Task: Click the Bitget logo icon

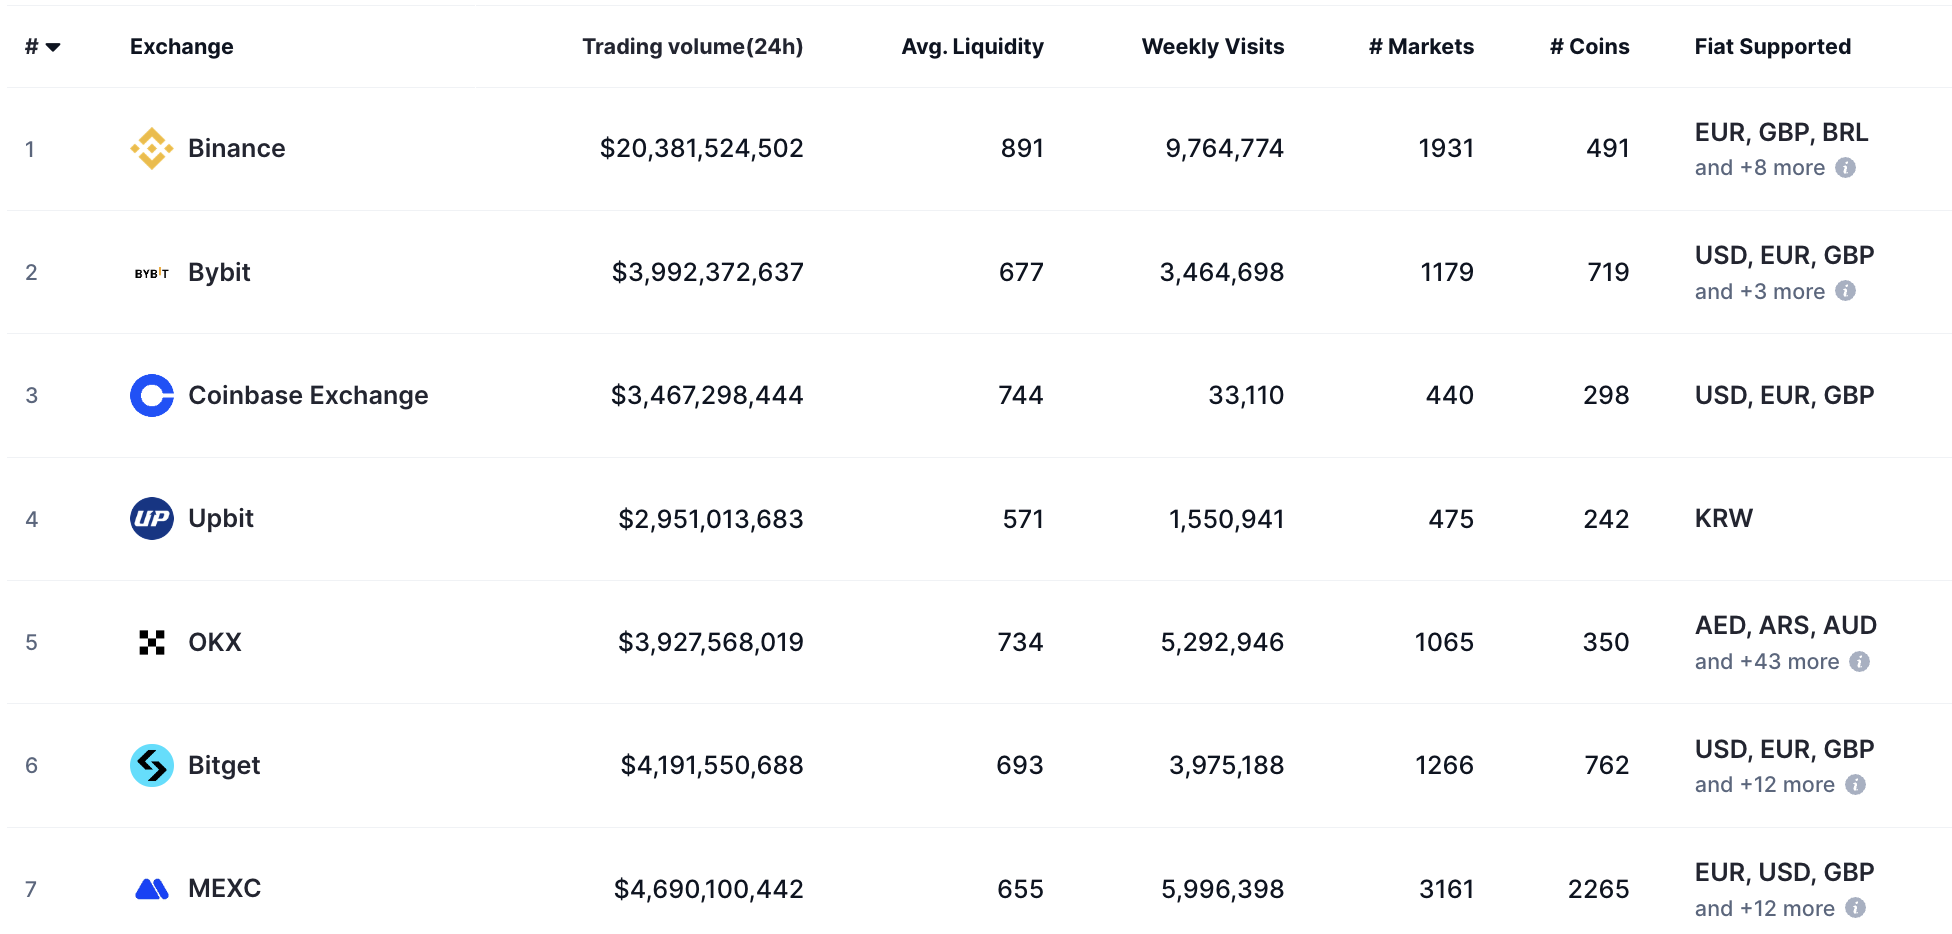Action: point(152,766)
